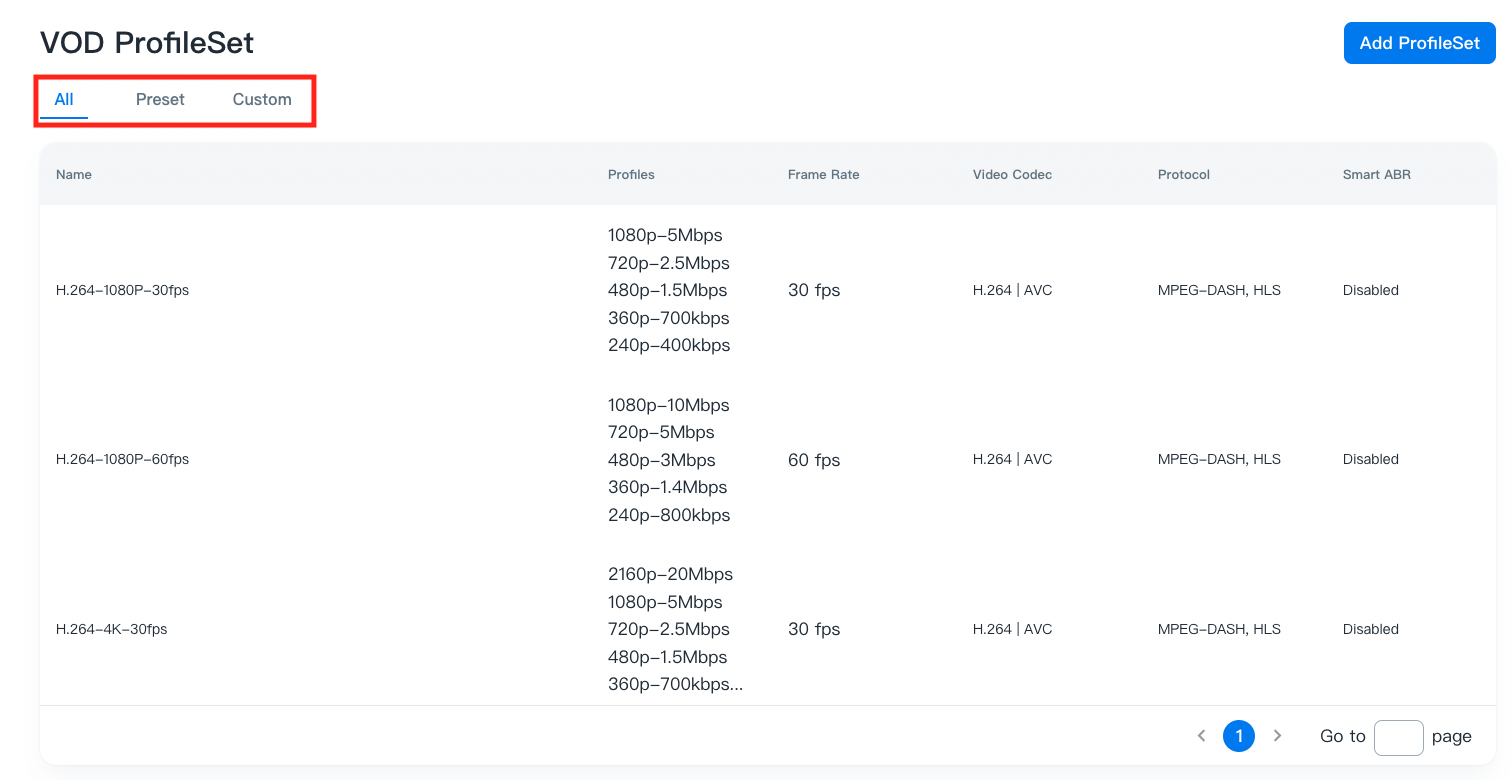Click the Smart ABR column header

tap(1376, 175)
